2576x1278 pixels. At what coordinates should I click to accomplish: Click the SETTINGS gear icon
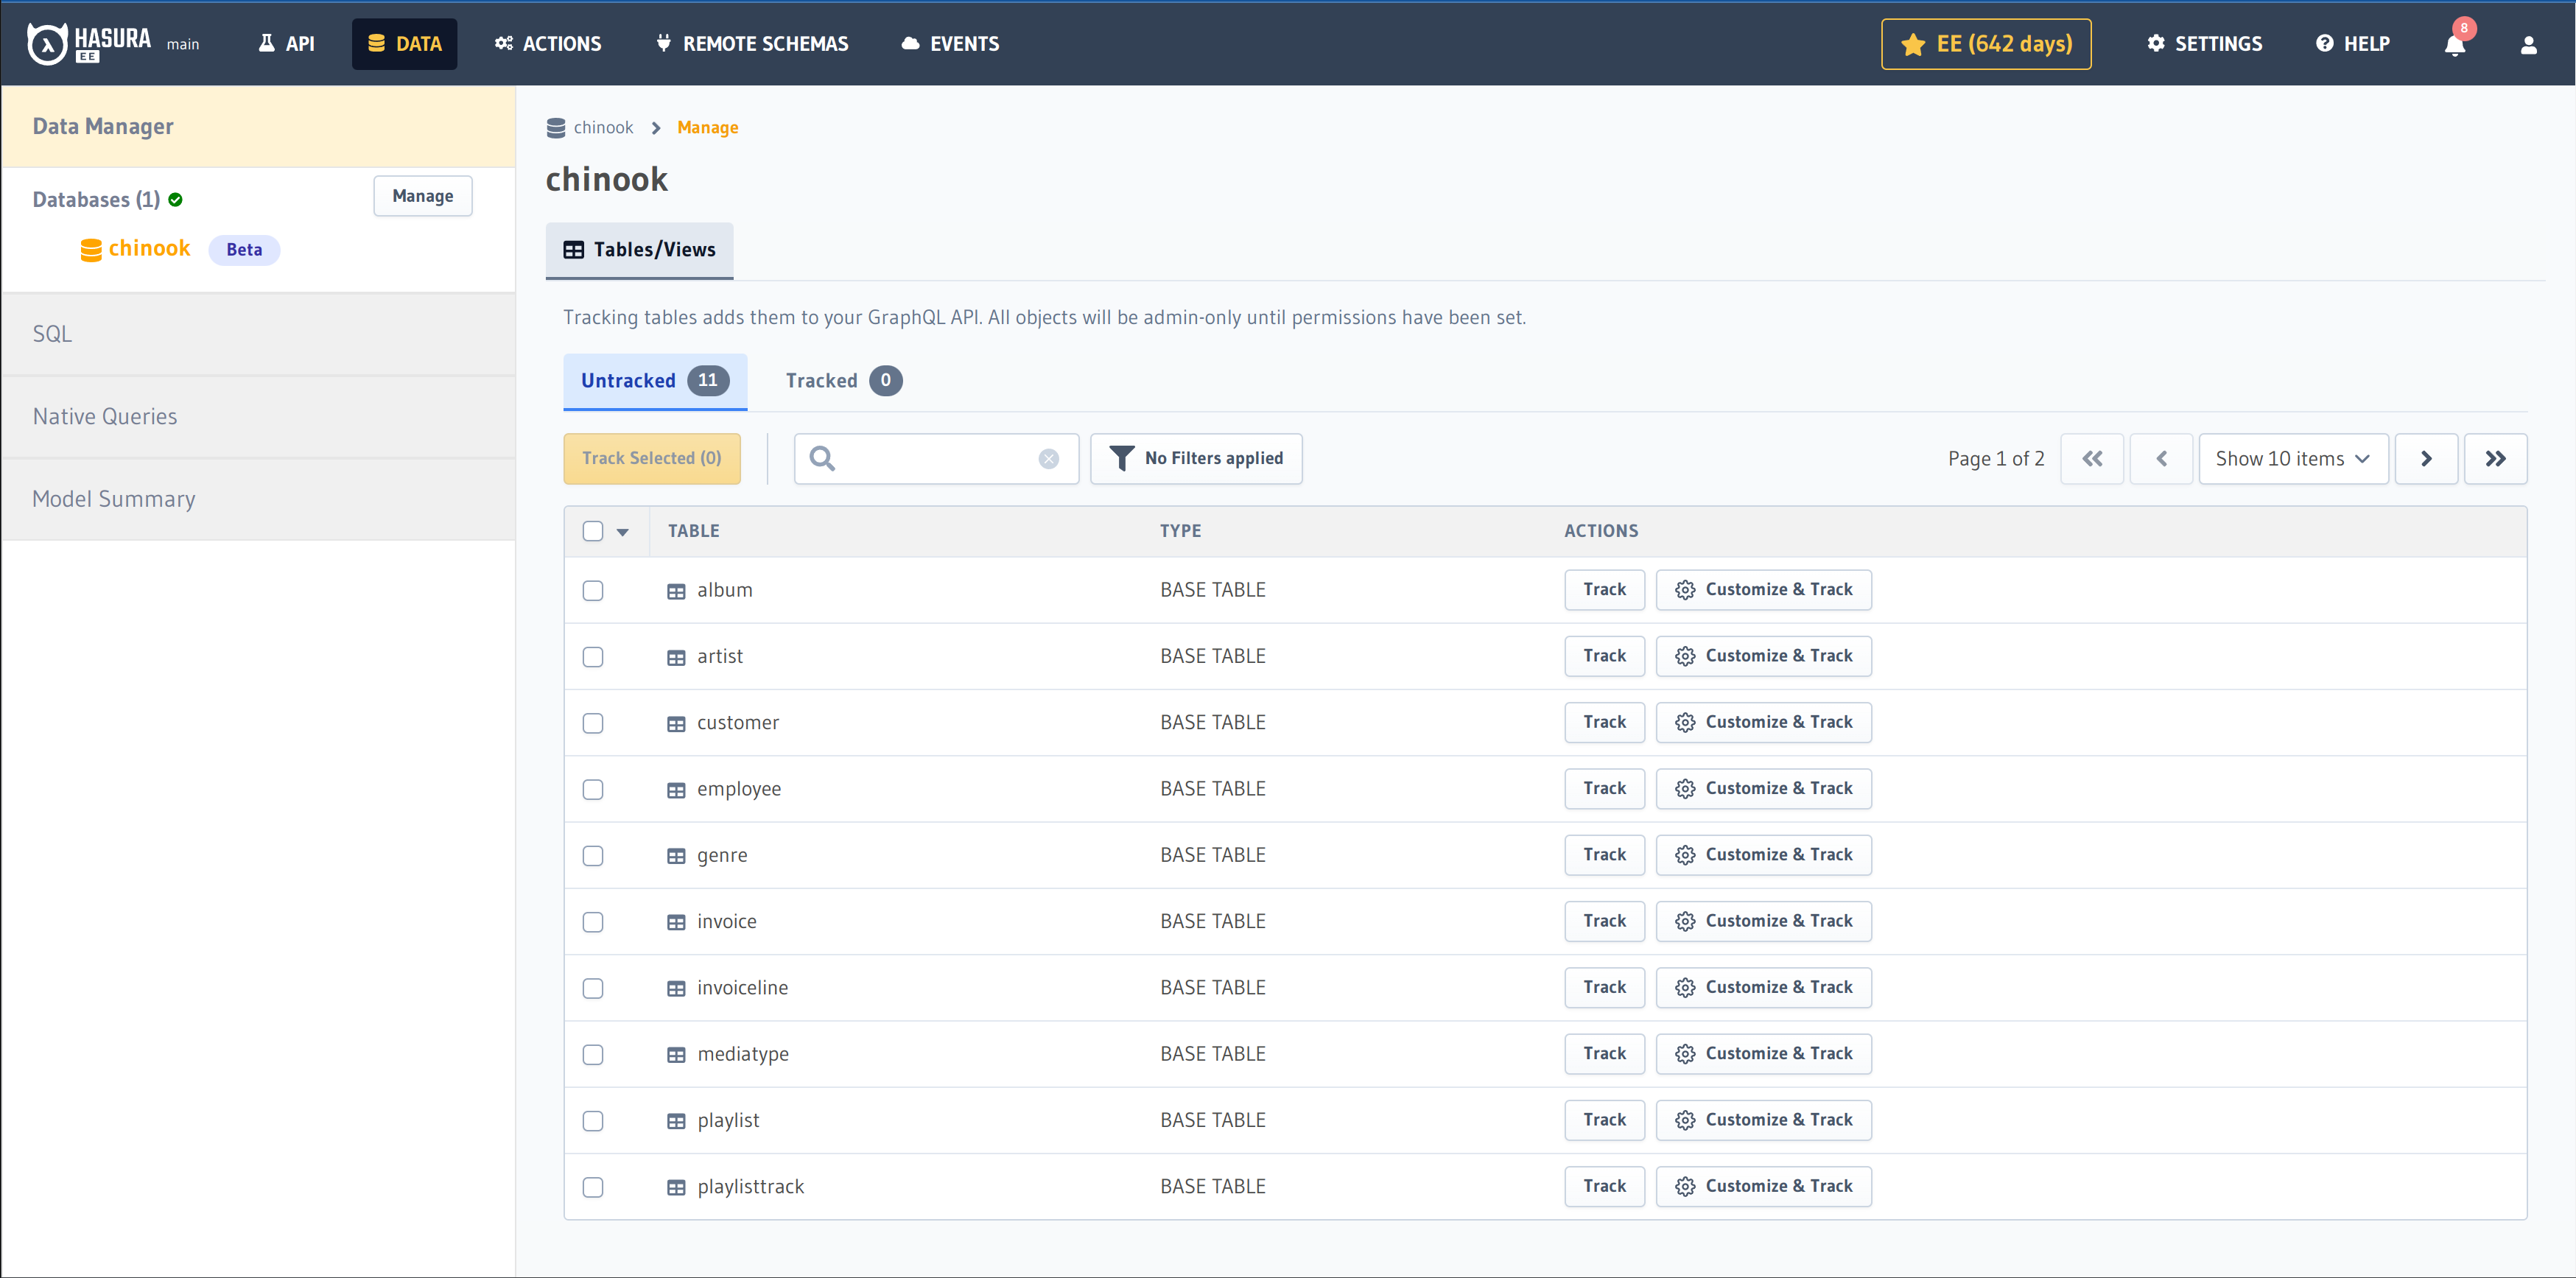click(2154, 43)
